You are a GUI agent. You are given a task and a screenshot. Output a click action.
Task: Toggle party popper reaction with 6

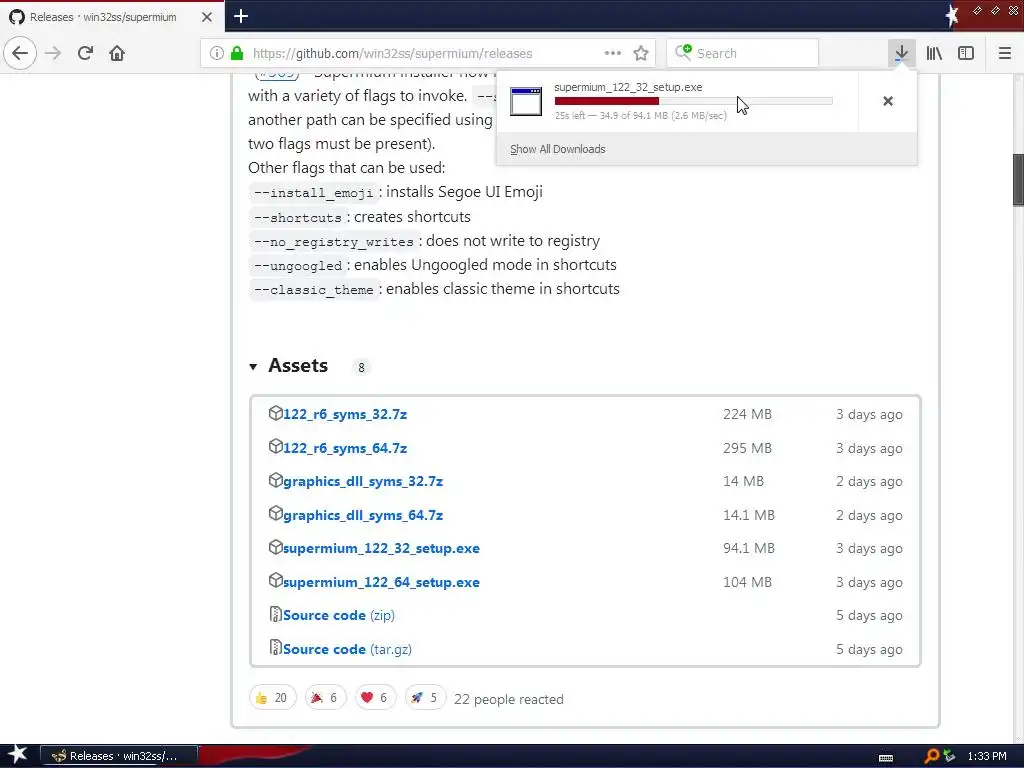(325, 697)
